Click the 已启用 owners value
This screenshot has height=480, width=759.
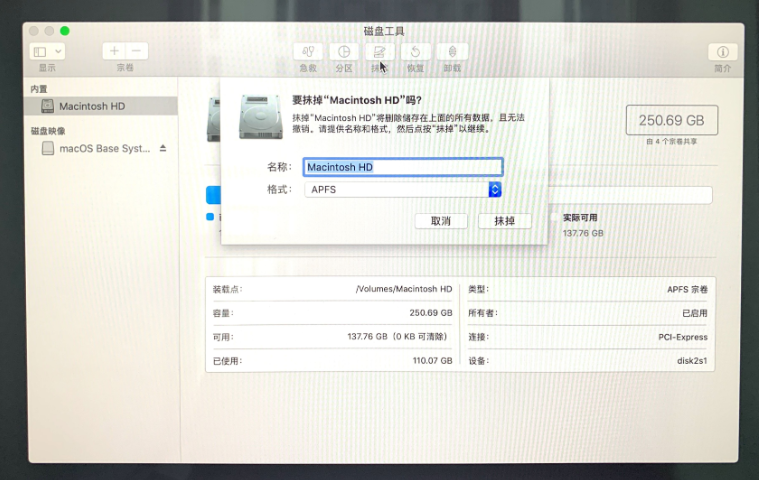[695, 313]
